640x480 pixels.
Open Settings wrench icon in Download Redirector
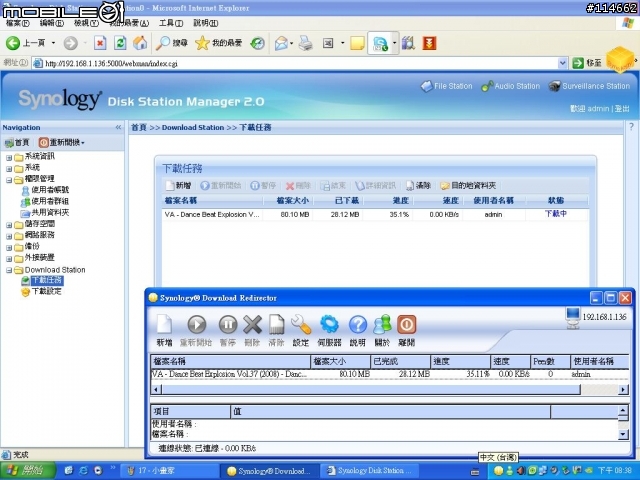[x=301, y=325]
